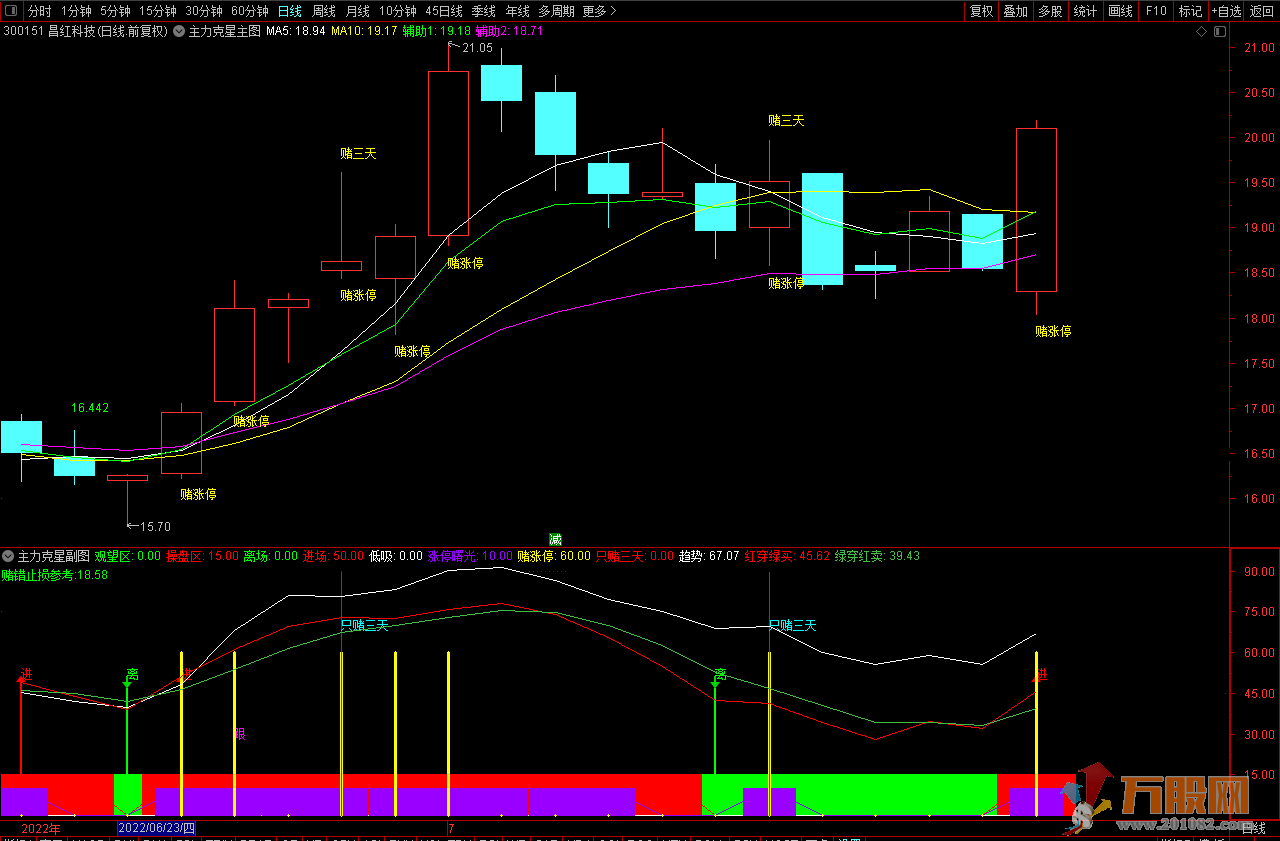Click the 赌涨停: 60.00 label
Image resolution: width=1280 pixels, height=841 pixels.
click(x=554, y=555)
